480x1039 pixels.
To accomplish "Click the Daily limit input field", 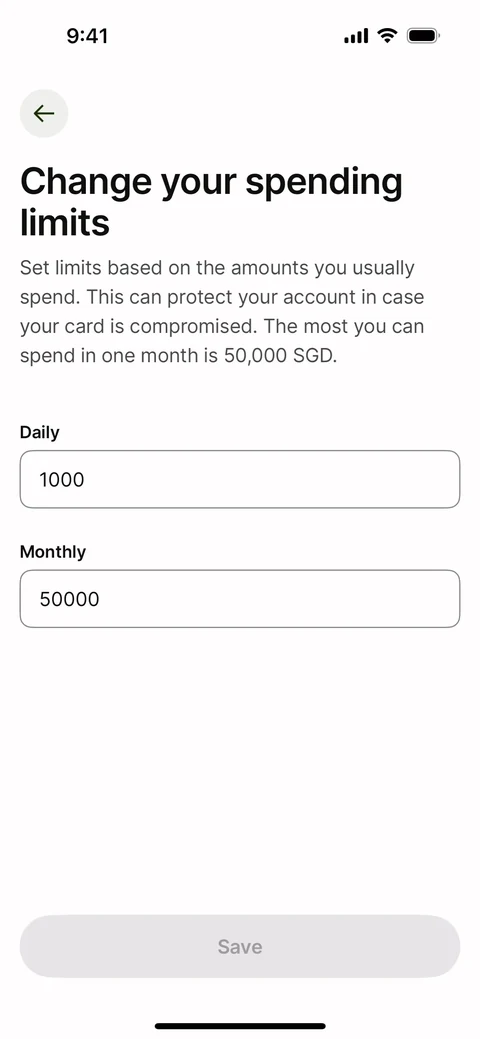I will [x=240, y=479].
